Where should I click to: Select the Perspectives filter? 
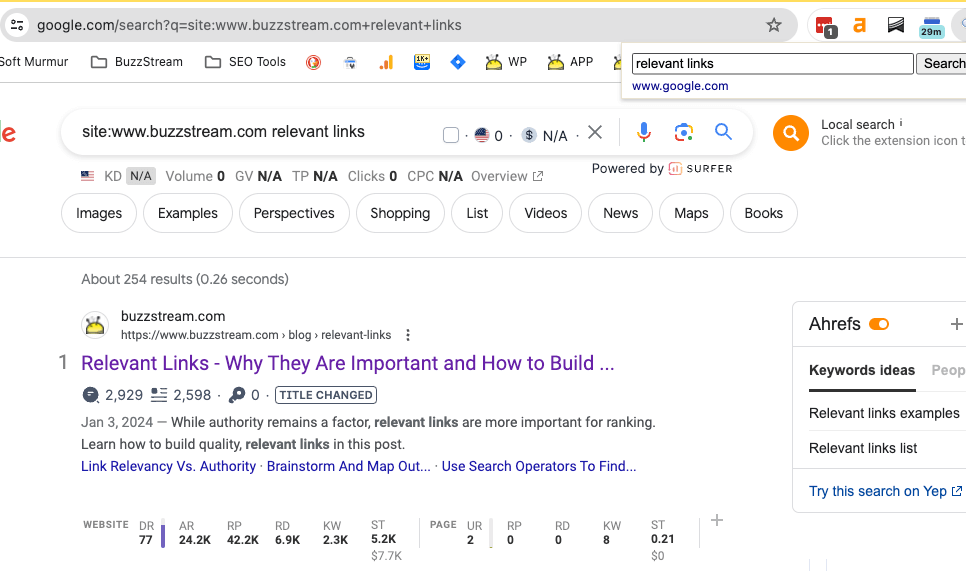click(x=294, y=213)
